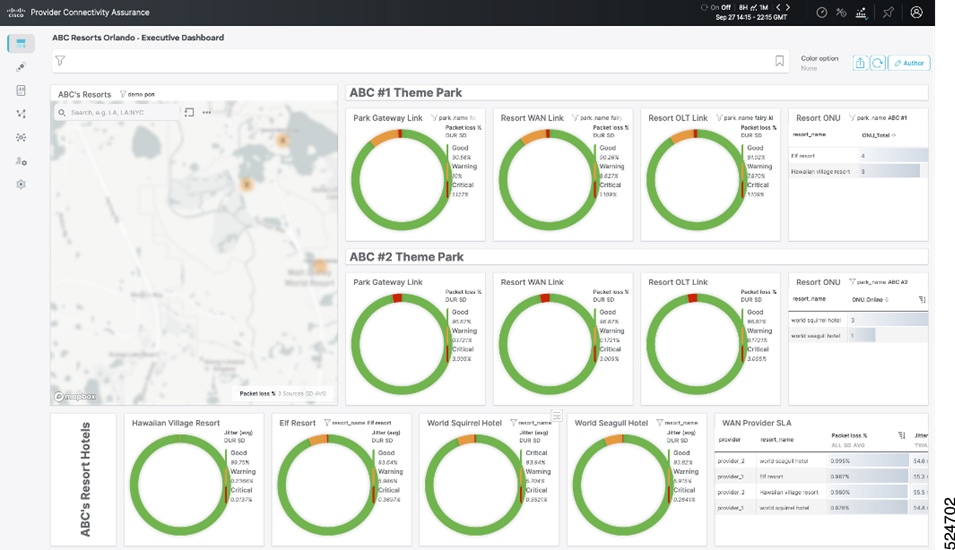This screenshot has width=955, height=550.
Task: Go to the previous time interval arrow
Action: [x=778, y=7]
